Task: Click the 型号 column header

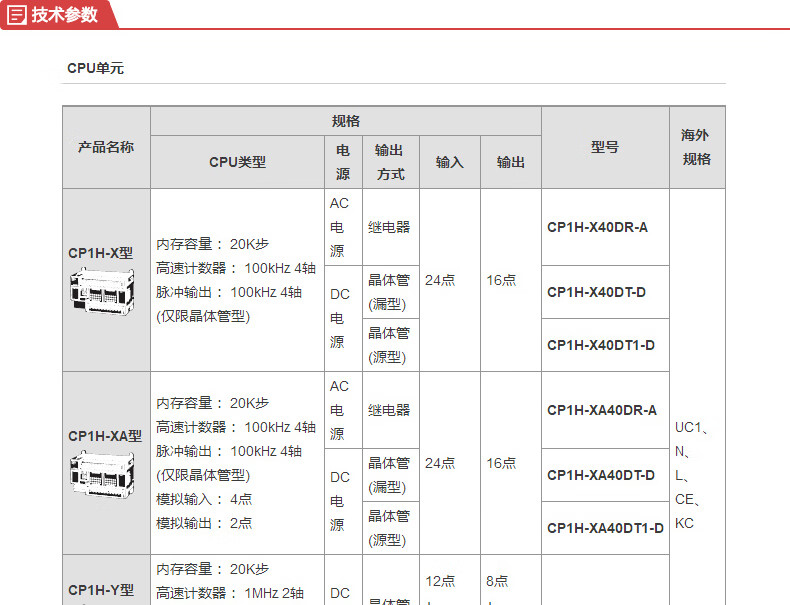Action: click(x=604, y=147)
